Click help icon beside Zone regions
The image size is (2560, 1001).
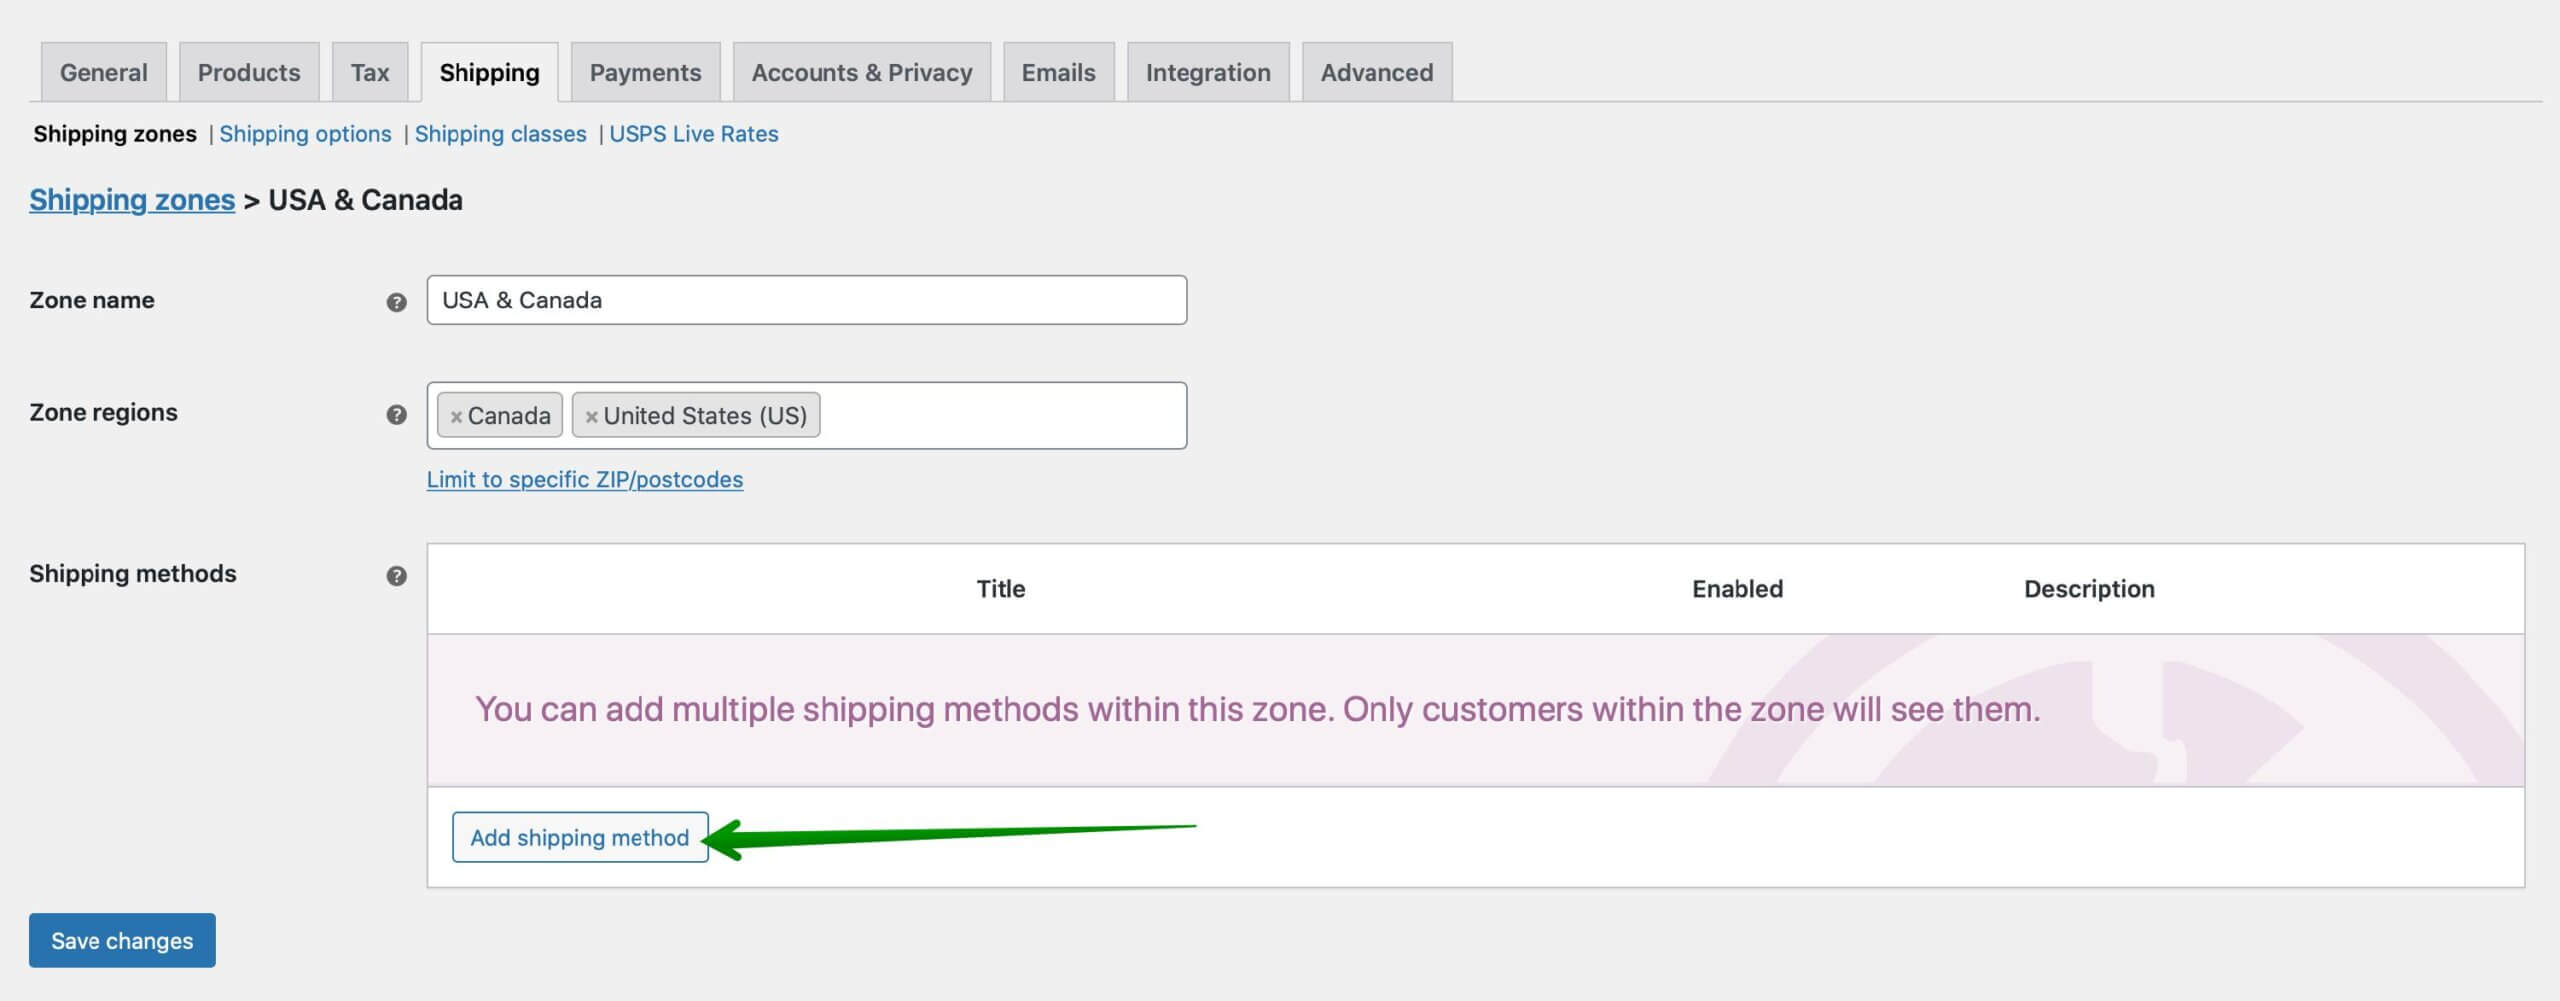396,414
